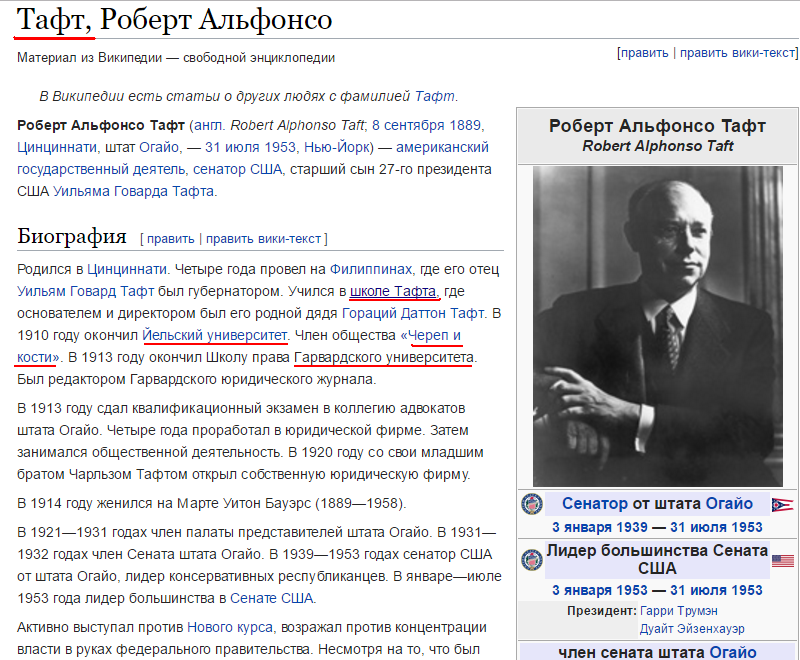Click 'править вики-текст' next to Биография heading

[x=263, y=239]
